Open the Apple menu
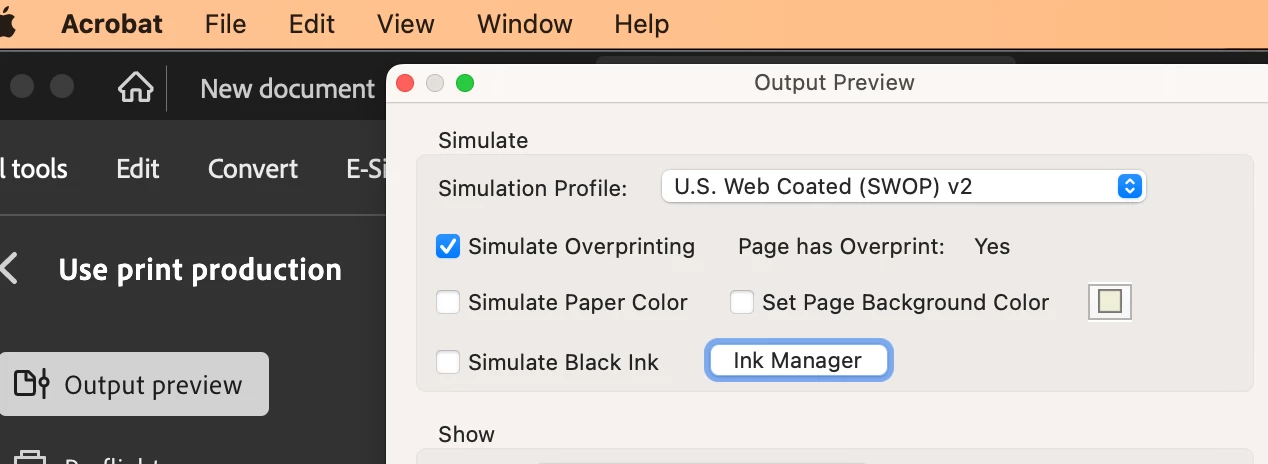Screen dimensions: 1268x464 (x=8, y=24)
